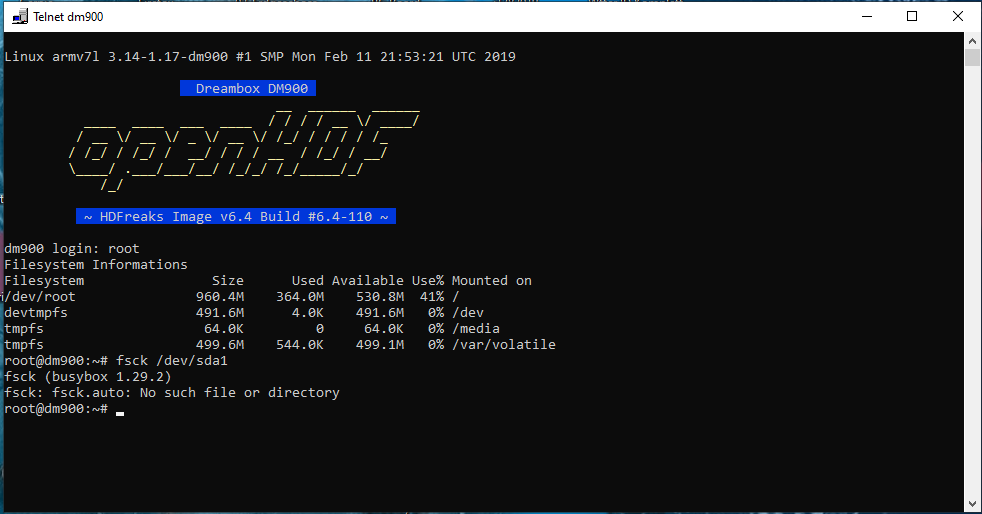Click the '/var/volatile' mount point
Screen dimensions: 982x514
(504, 345)
